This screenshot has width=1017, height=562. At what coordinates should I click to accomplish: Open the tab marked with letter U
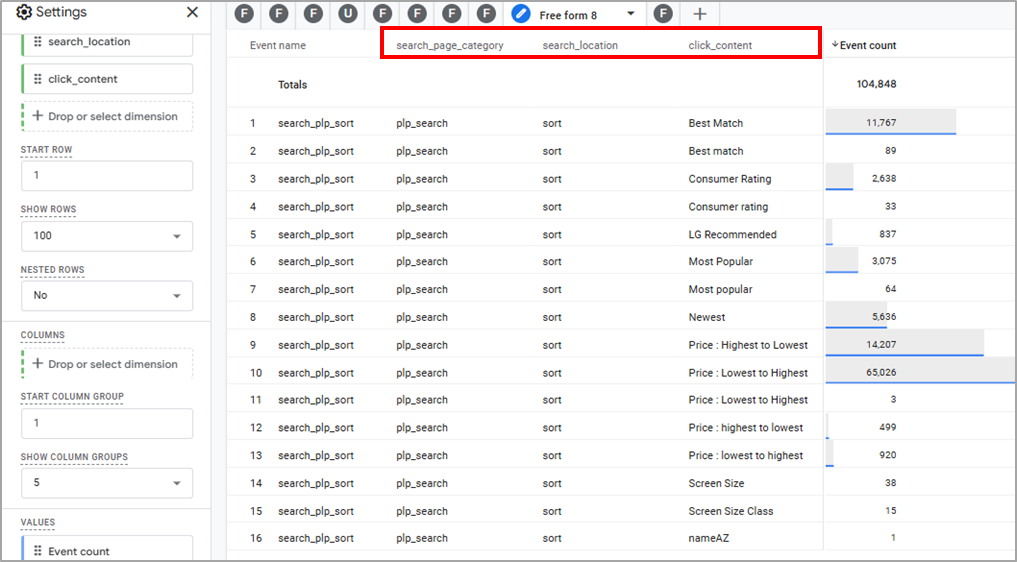[x=347, y=14]
